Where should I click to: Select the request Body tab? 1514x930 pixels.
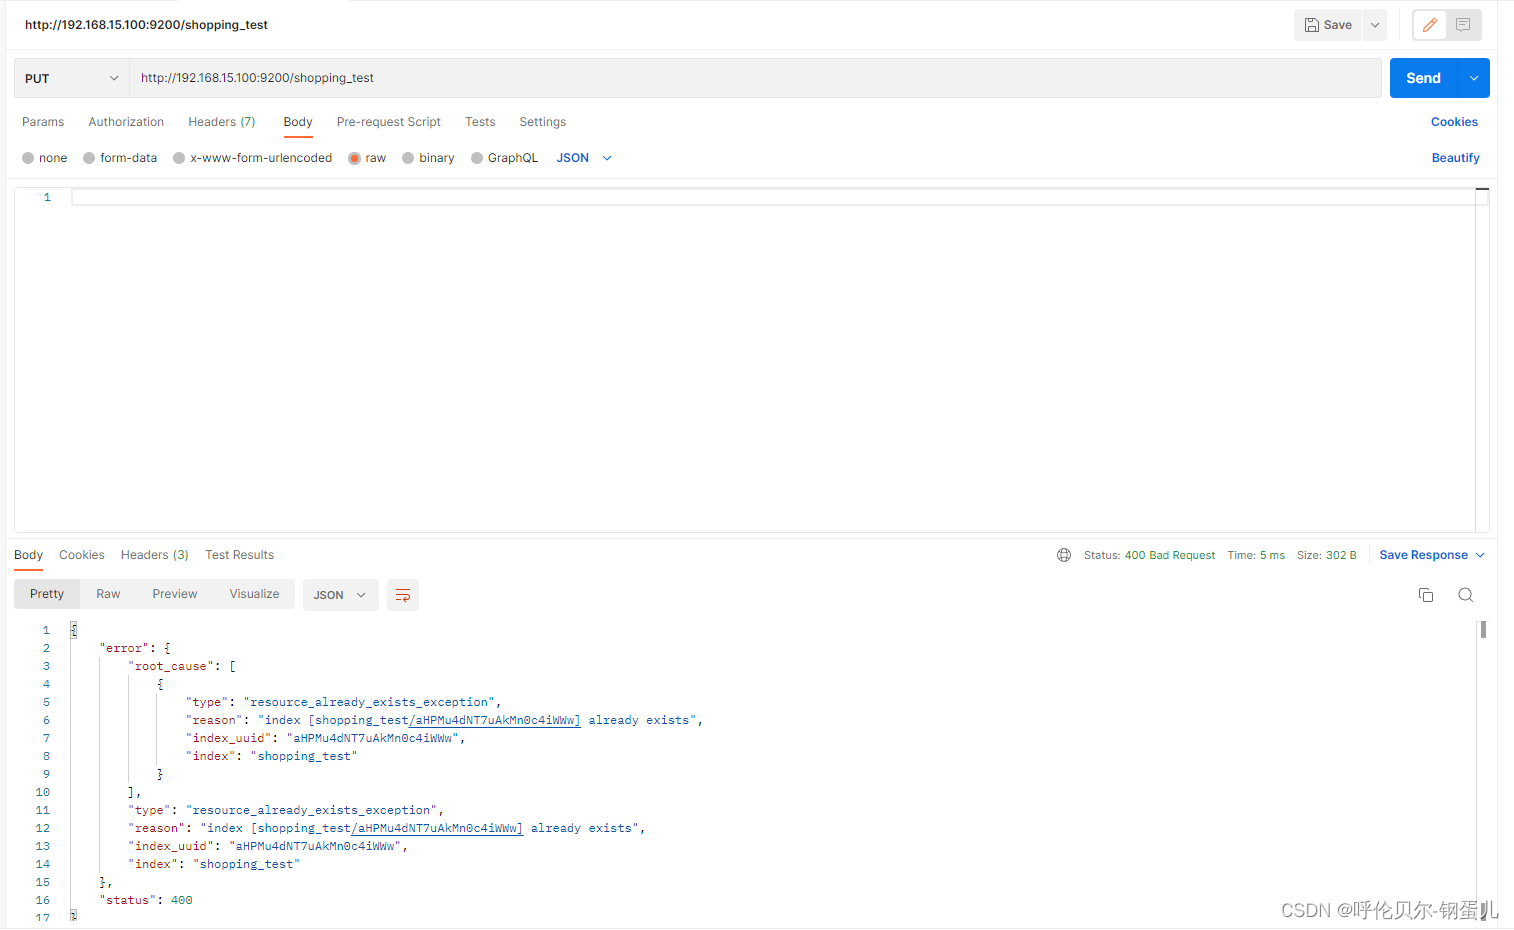click(x=298, y=122)
